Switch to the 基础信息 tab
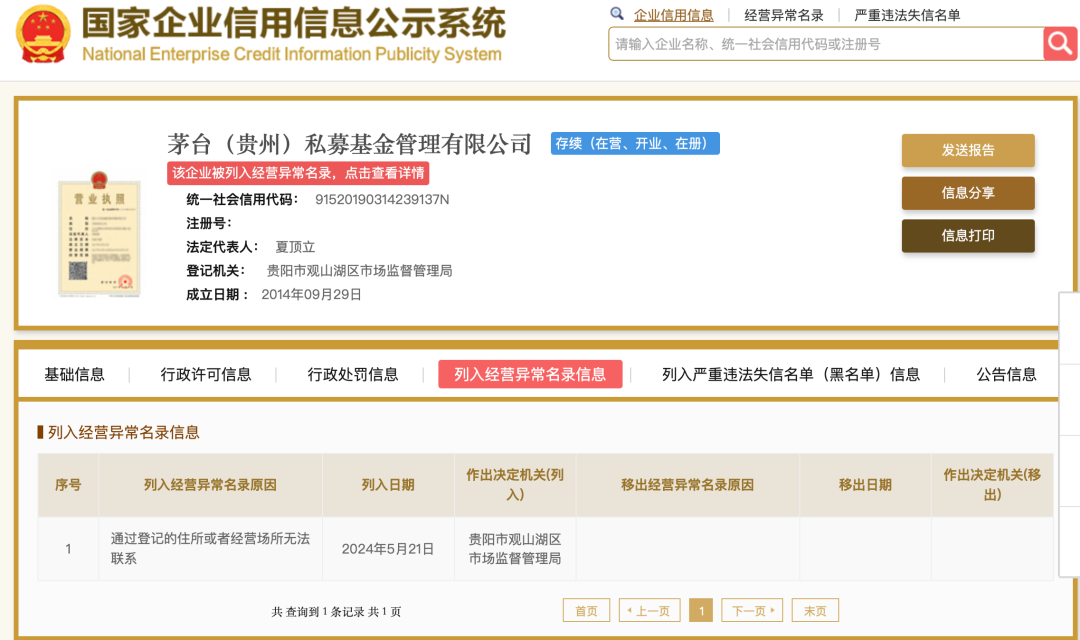This screenshot has height=640, width=1080. pyautogui.click(x=74, y=374)
